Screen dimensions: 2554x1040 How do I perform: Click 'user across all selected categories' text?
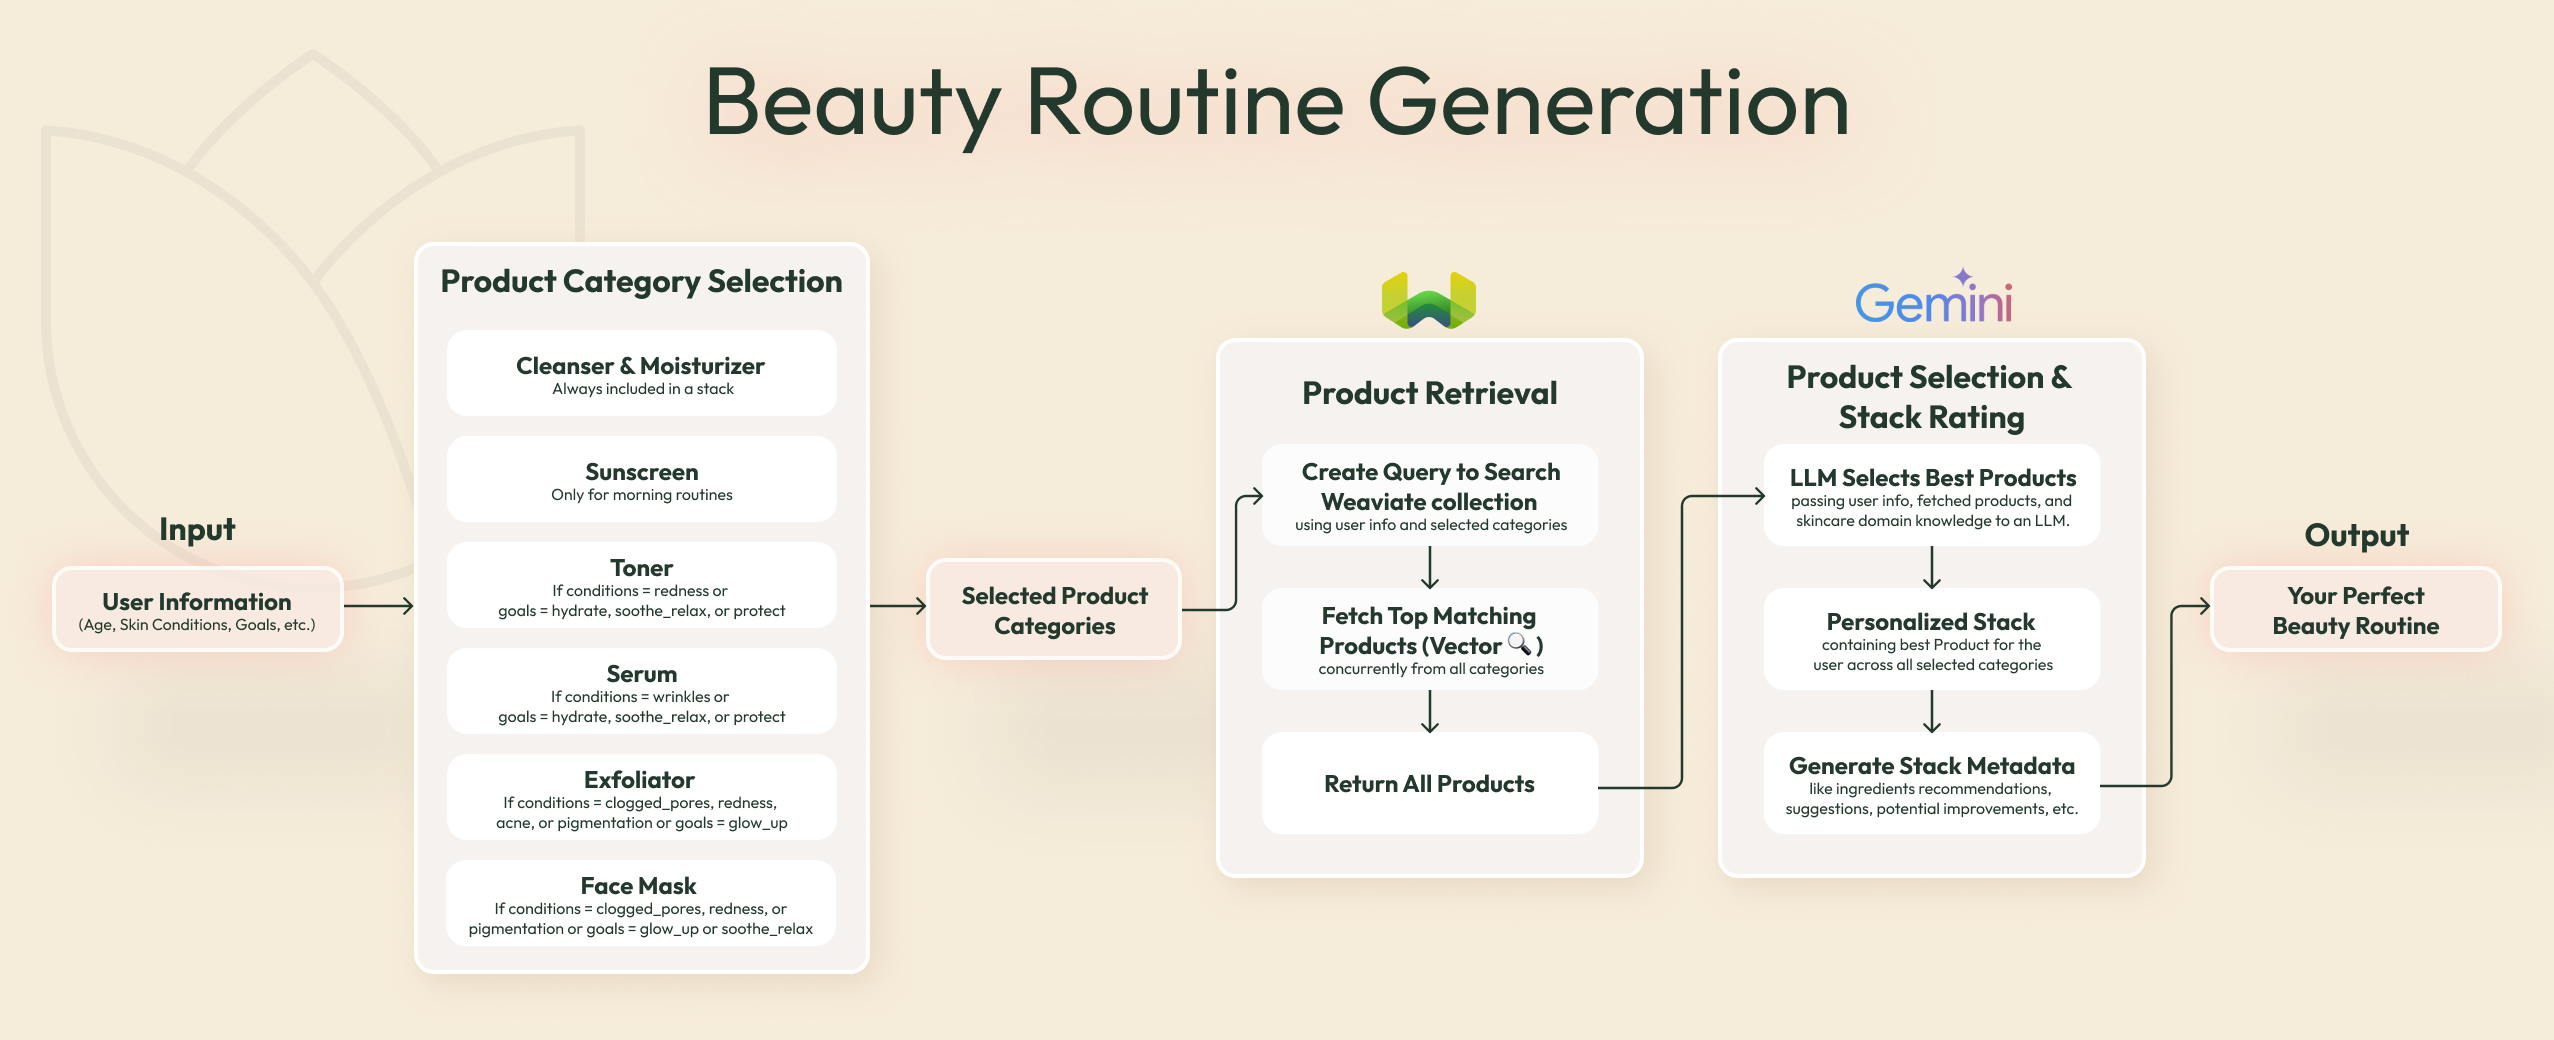coord(1932,665)
